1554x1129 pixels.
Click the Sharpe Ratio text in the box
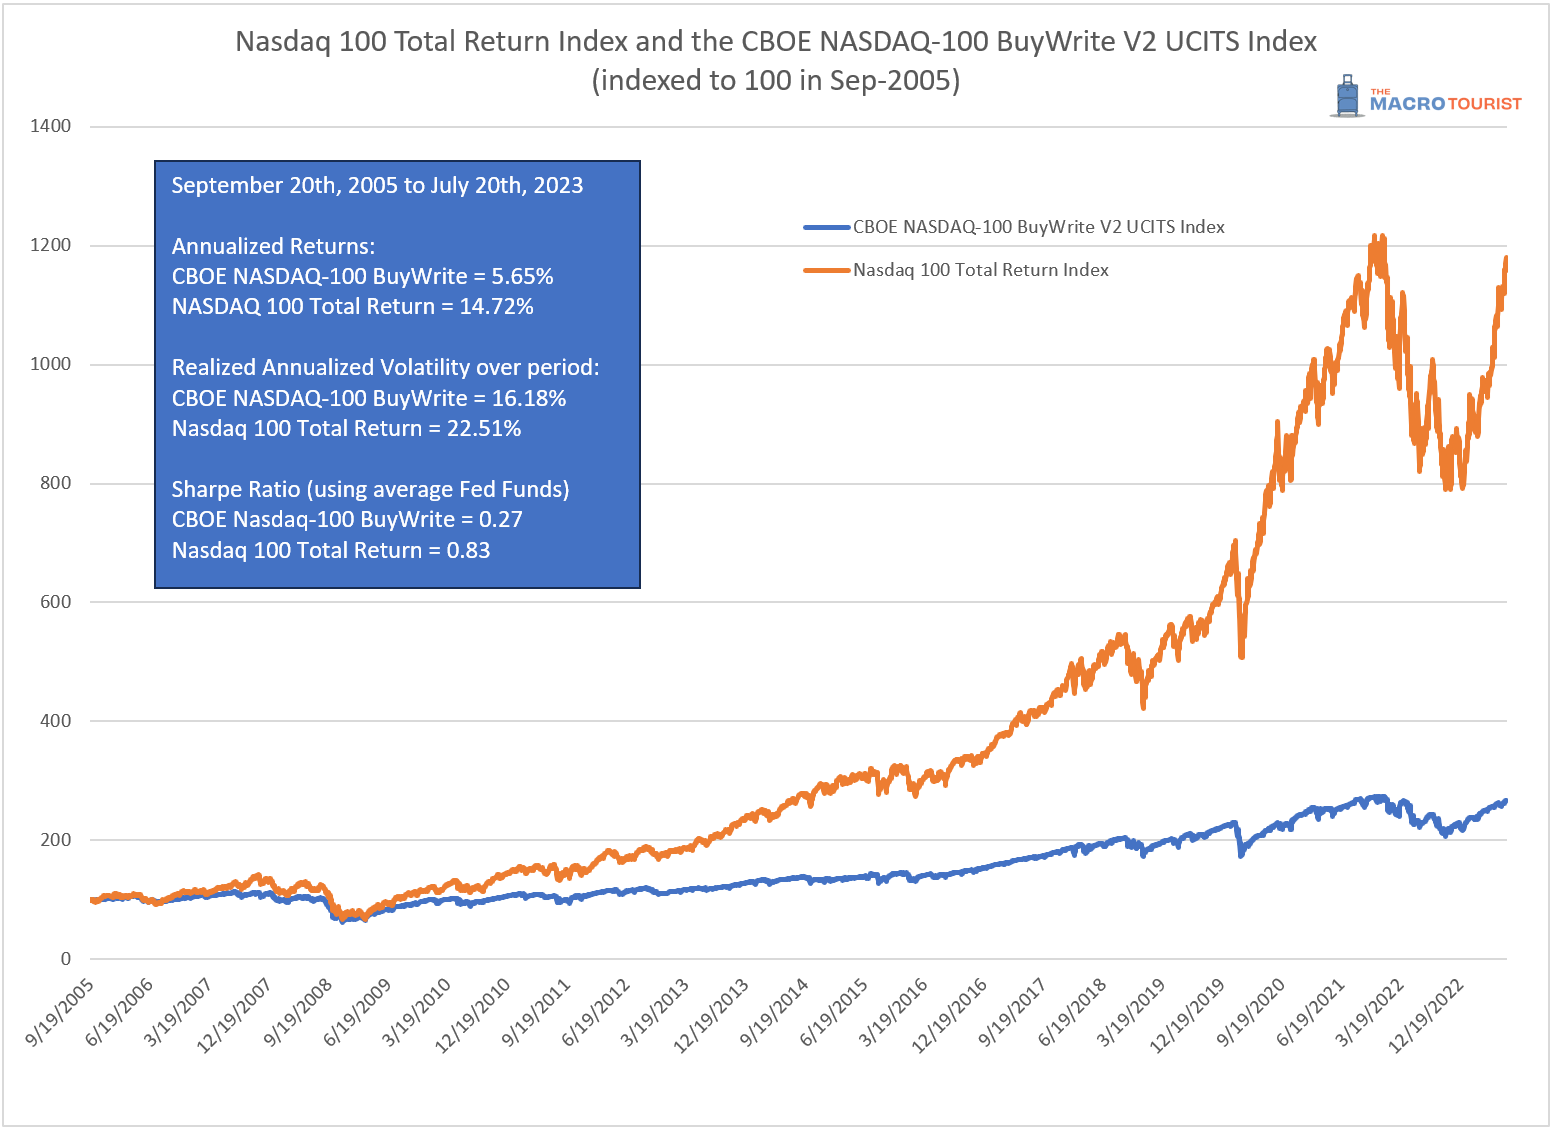[371, 490]
